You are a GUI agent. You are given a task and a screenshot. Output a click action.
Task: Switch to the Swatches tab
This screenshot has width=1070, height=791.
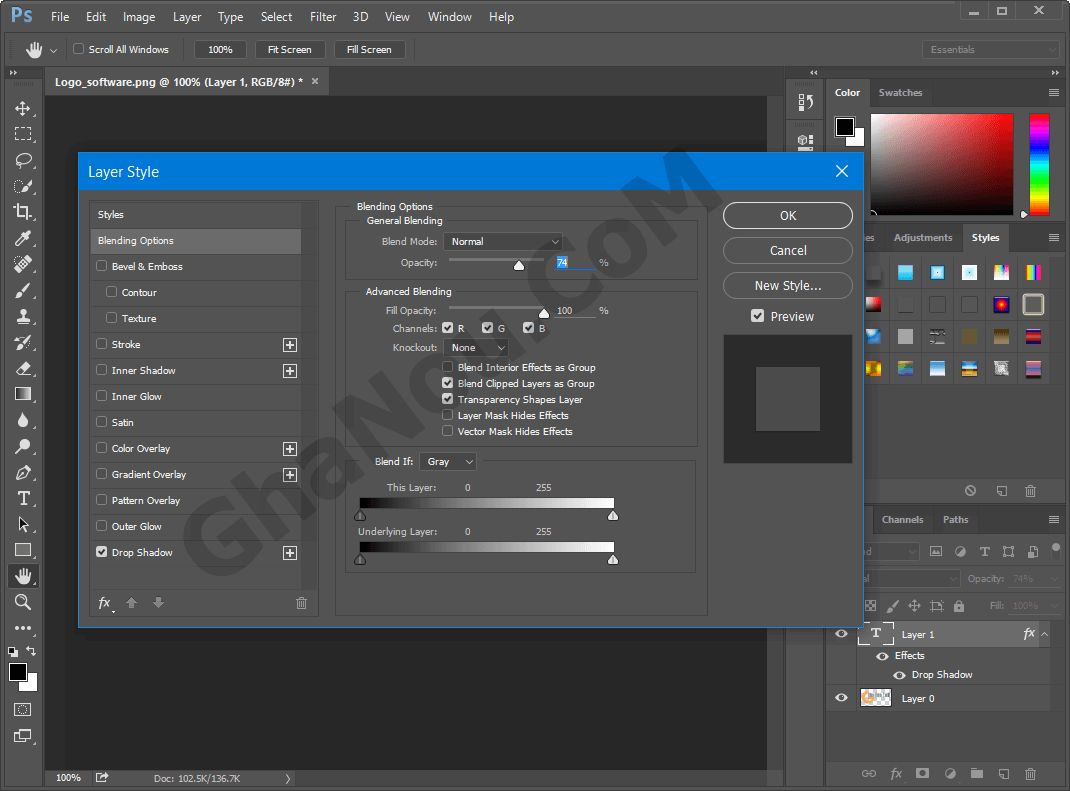click(900, 93)
